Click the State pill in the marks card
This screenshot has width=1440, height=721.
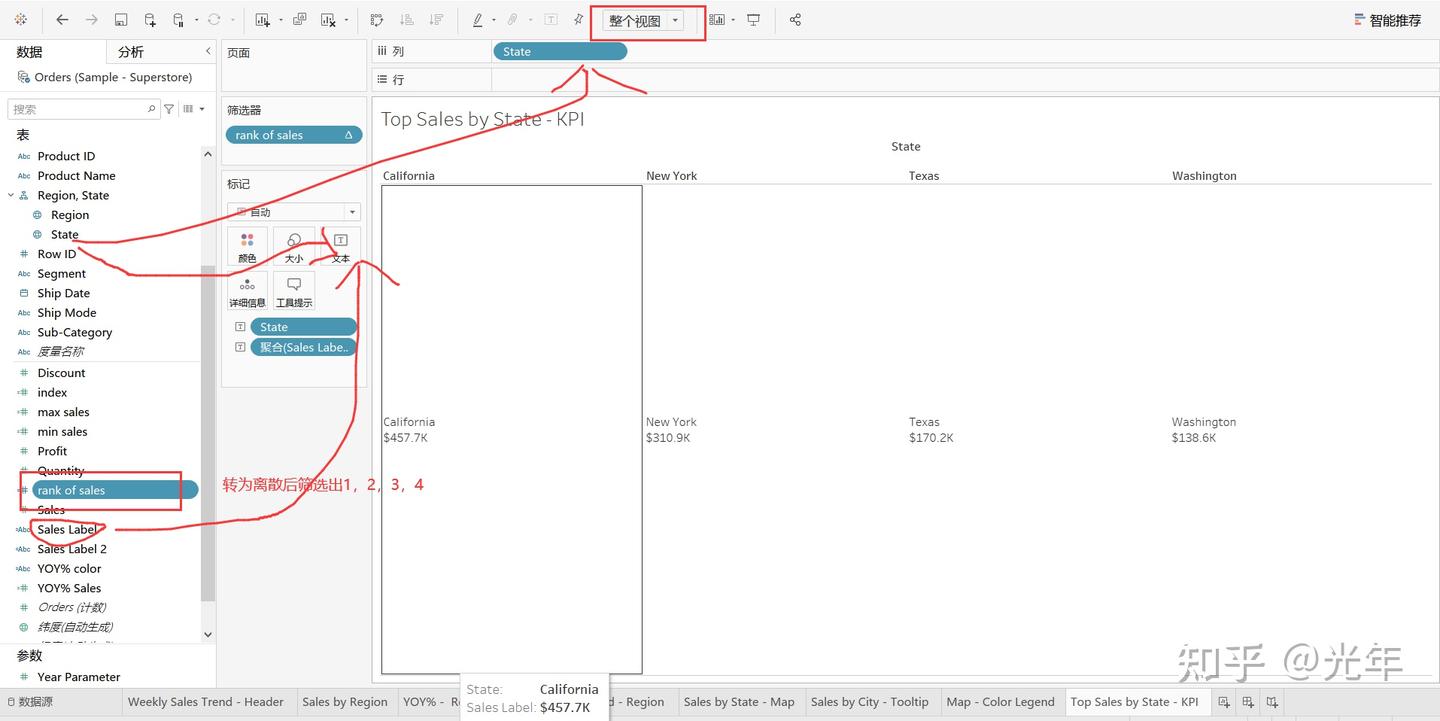tap(303, 327)
